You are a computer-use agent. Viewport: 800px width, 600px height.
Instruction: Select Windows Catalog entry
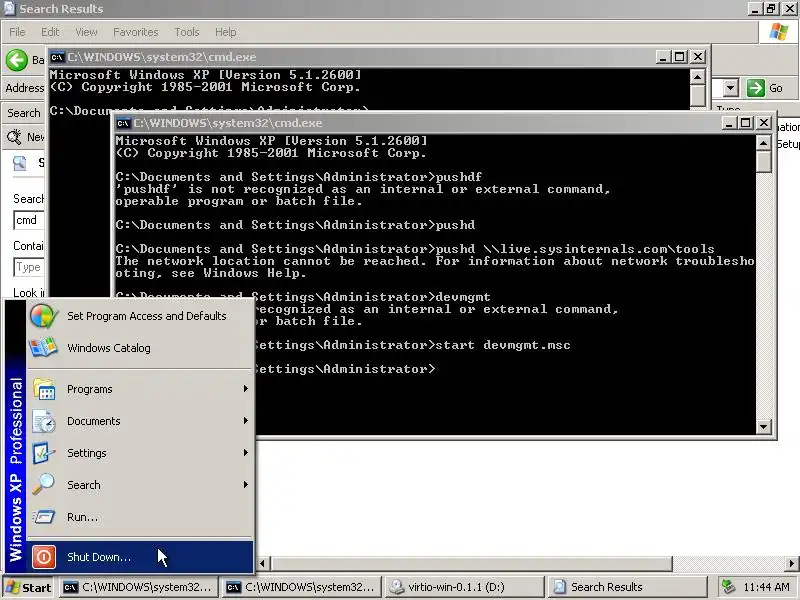(140, 347)
